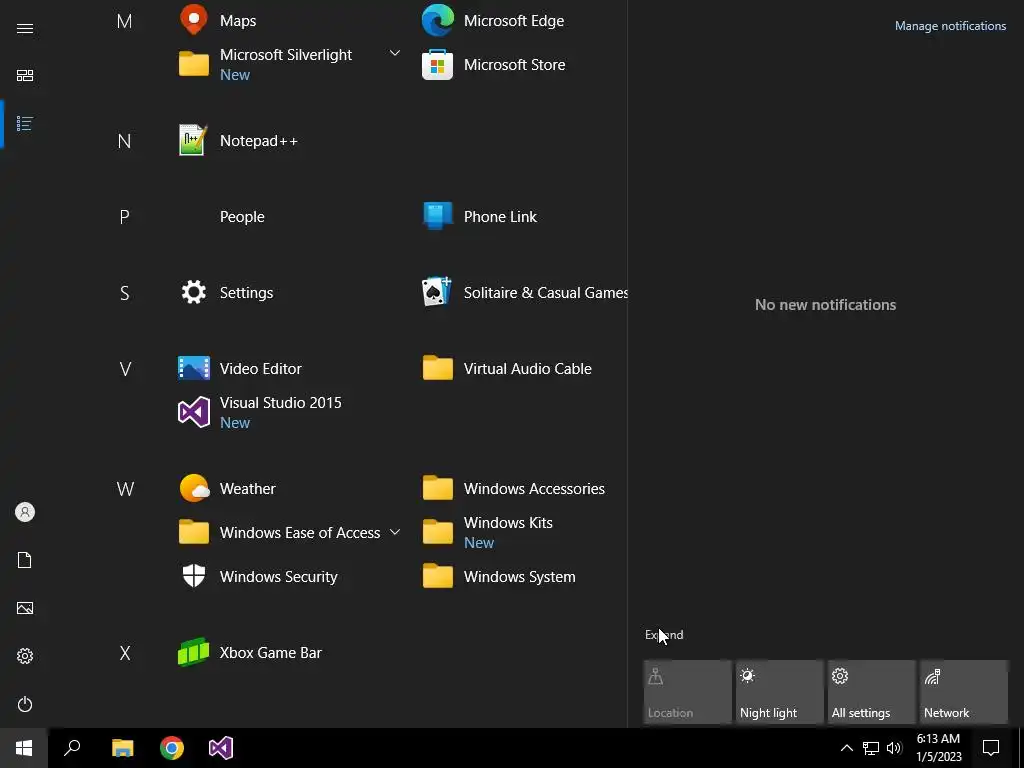Screen dimensions: 1024x768
Task: Toggle Night light quick action
Action: click(x=779, y=692)
